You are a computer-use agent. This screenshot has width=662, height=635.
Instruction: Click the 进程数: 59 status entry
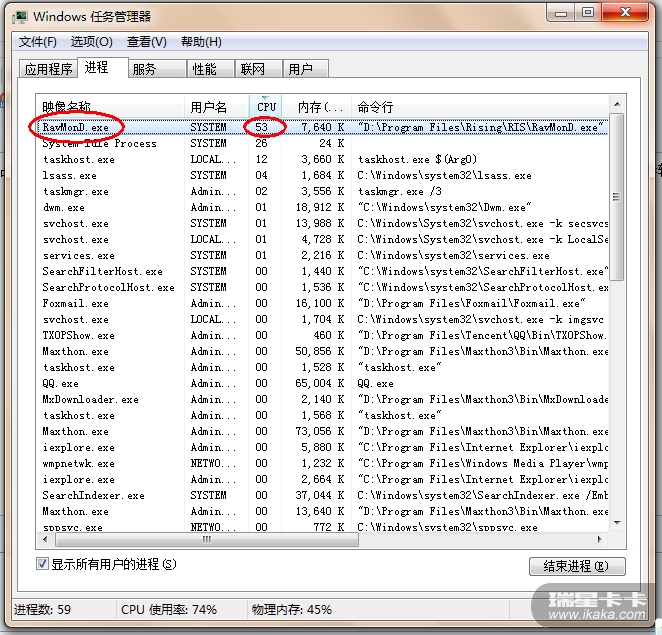pos(42,609)
